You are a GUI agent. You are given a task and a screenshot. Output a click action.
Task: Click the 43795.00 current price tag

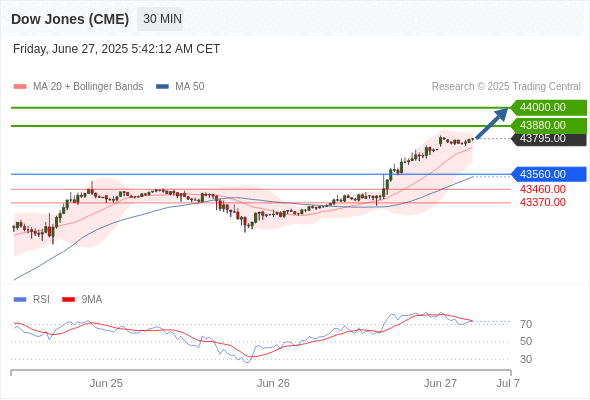(x=549, y=139)
